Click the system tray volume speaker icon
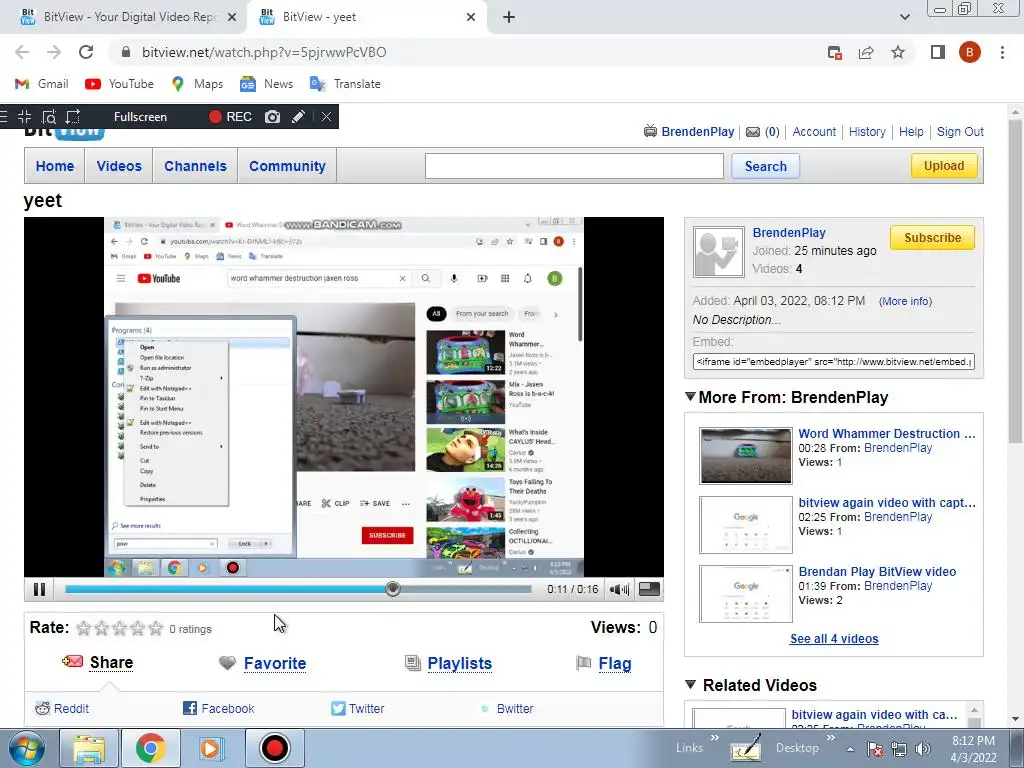 point(923,749)
